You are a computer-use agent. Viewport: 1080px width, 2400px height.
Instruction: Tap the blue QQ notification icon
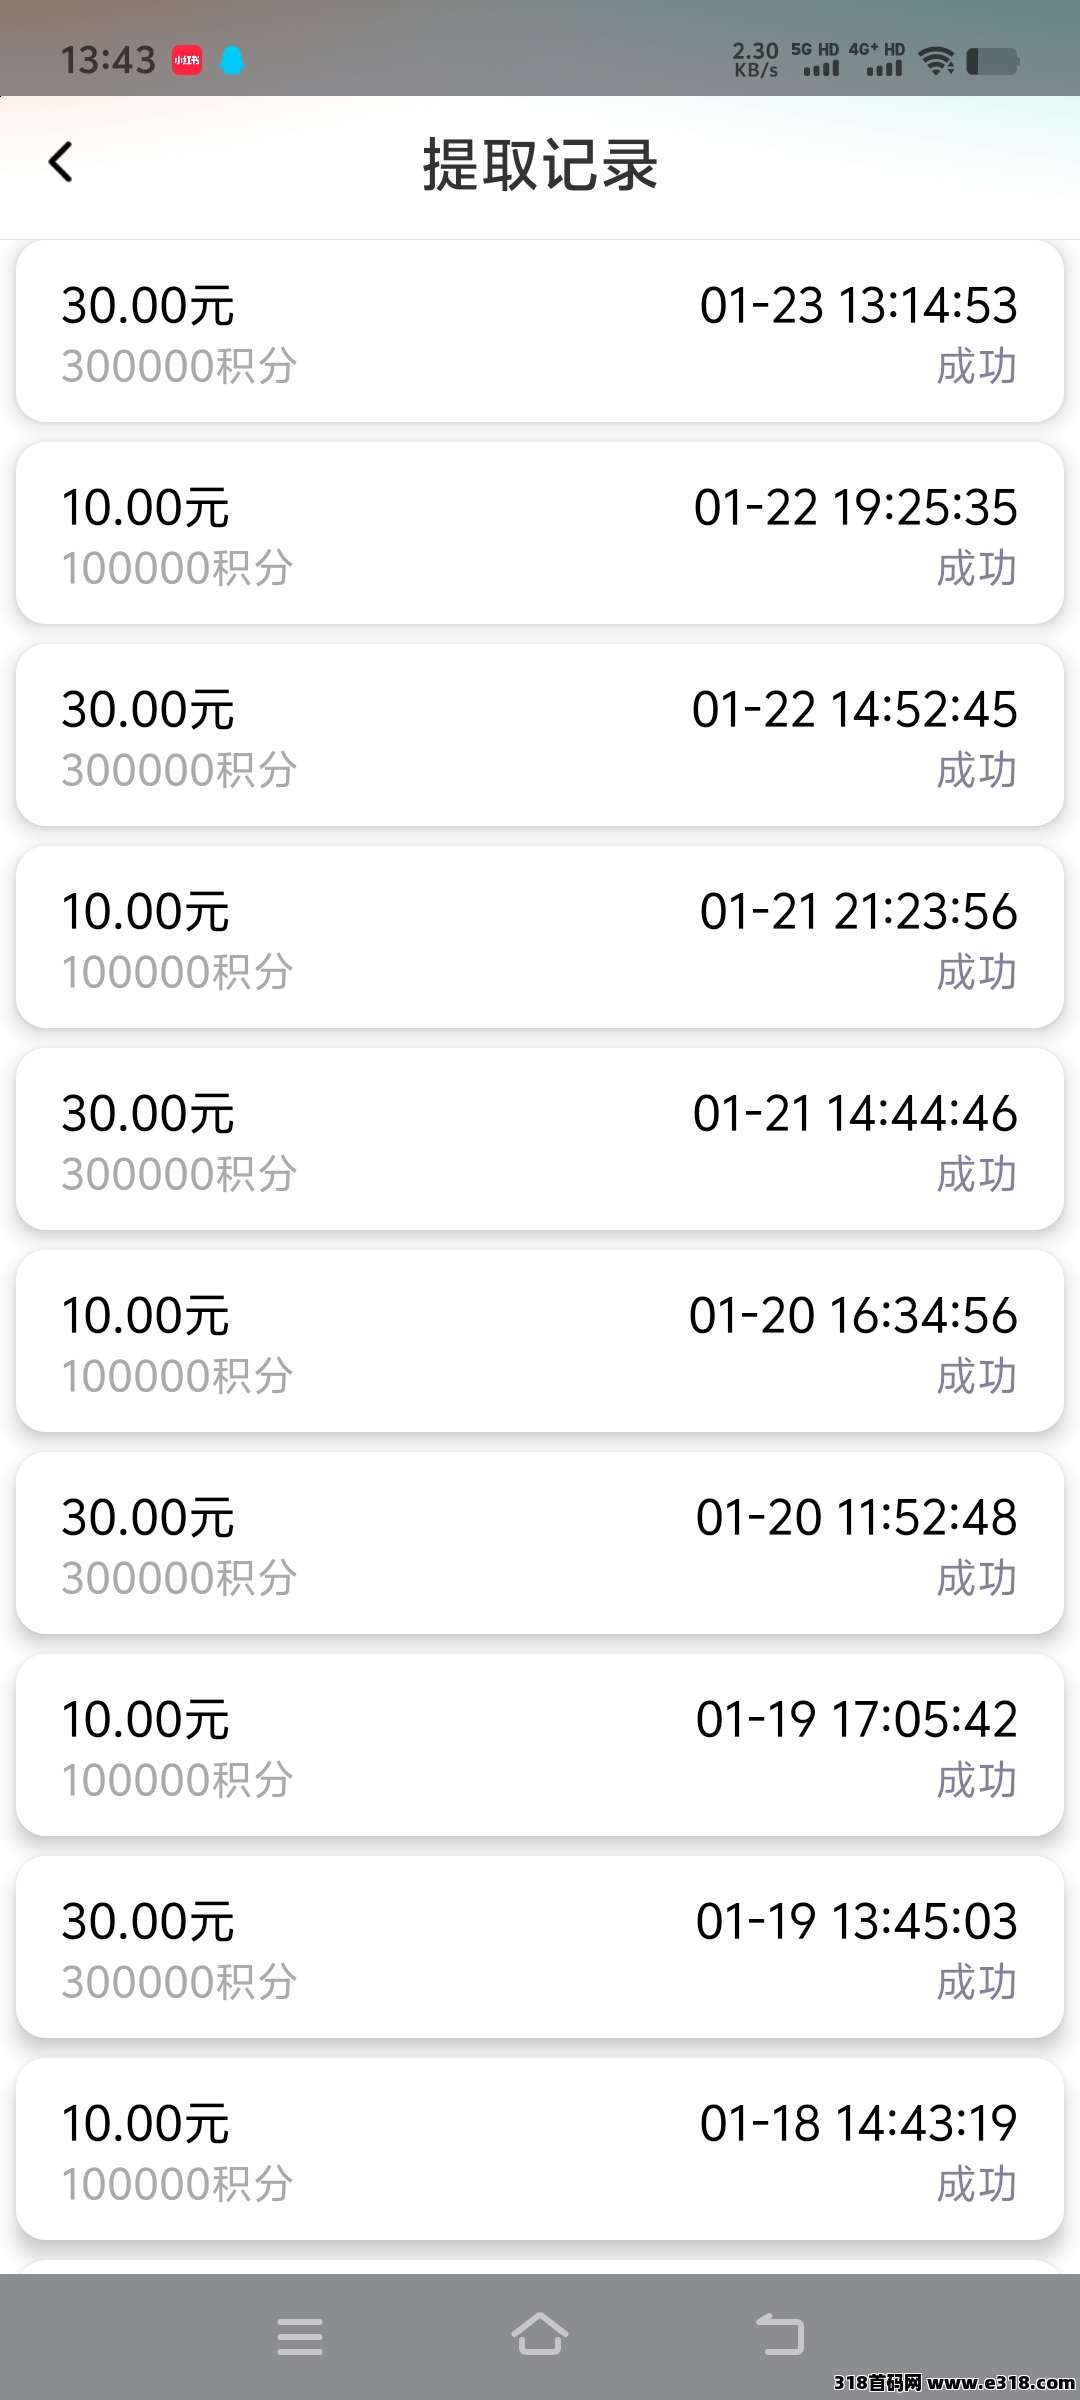[x=232, y=61]
